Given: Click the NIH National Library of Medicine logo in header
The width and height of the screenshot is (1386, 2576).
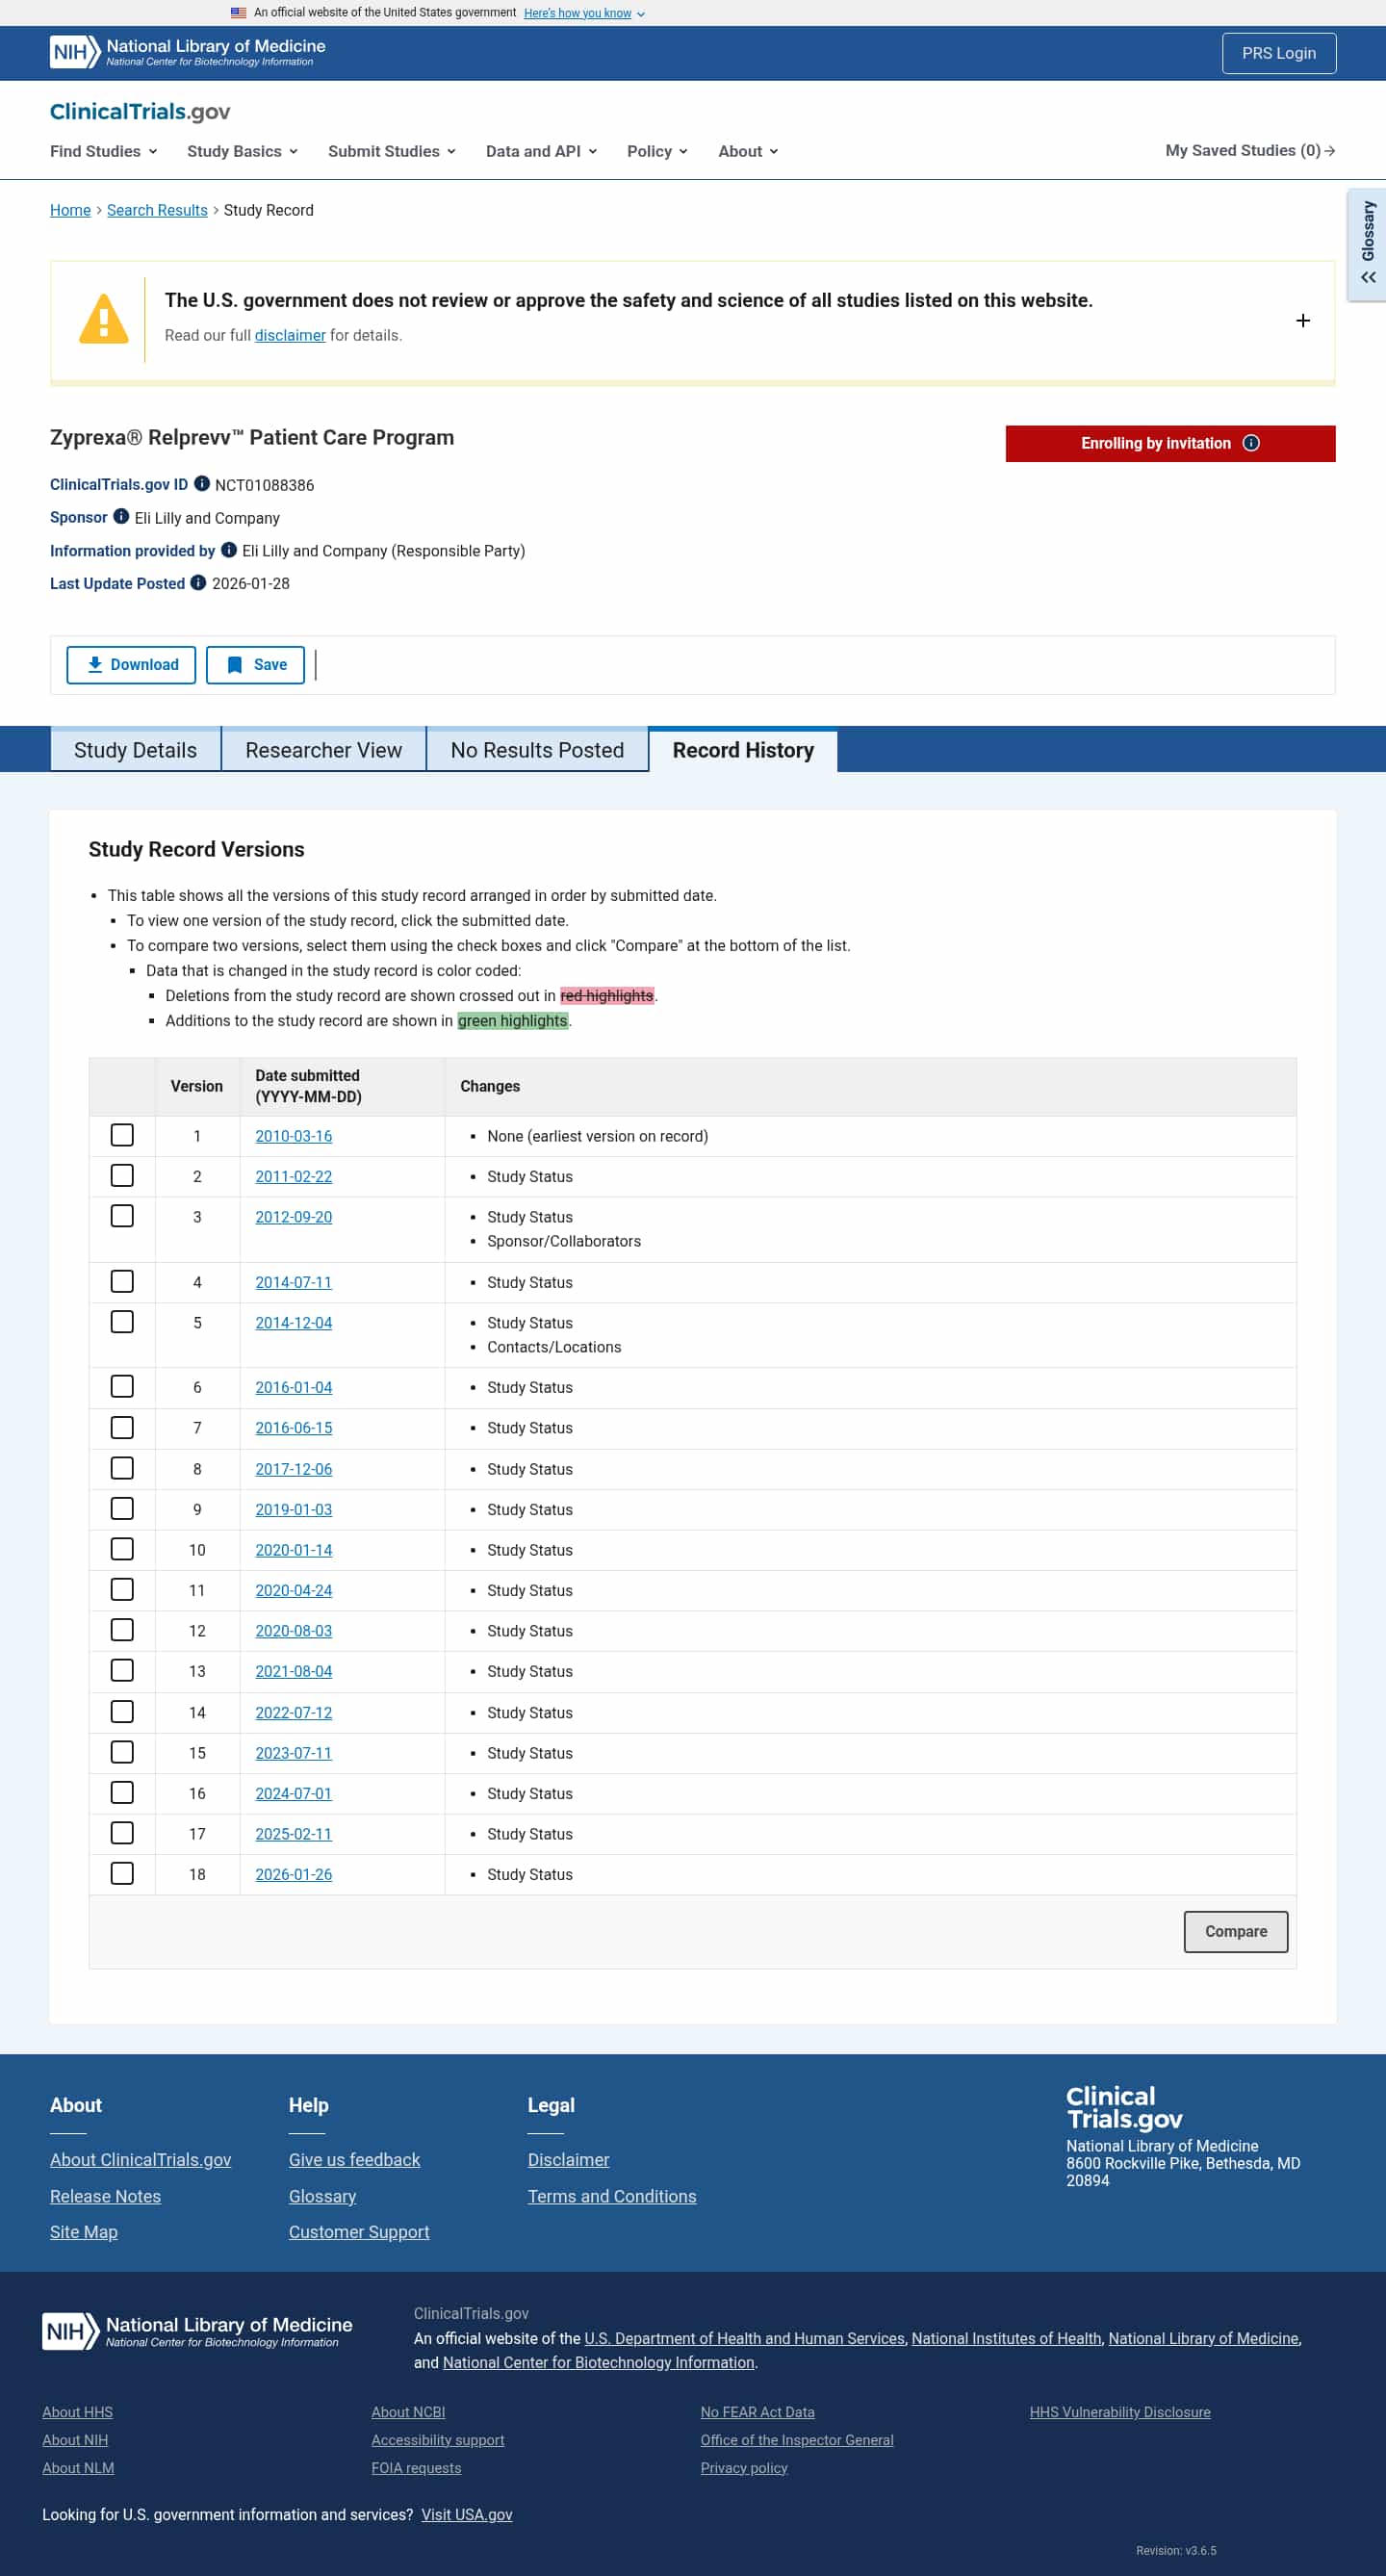Looking at the screenshot, I should point(187,53).
